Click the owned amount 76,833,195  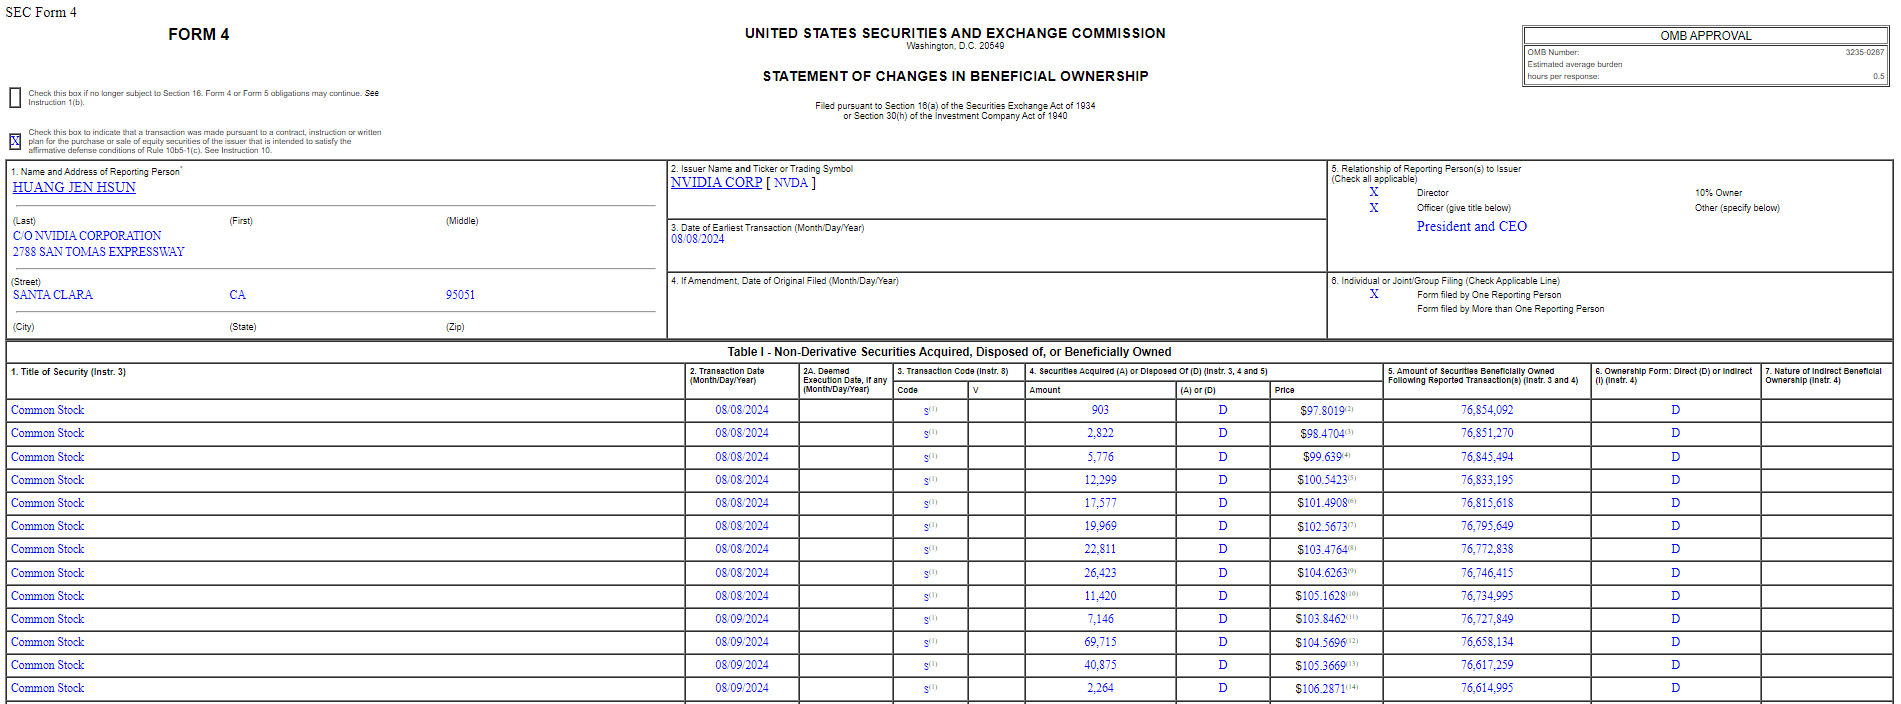(x=1487, y=480)
